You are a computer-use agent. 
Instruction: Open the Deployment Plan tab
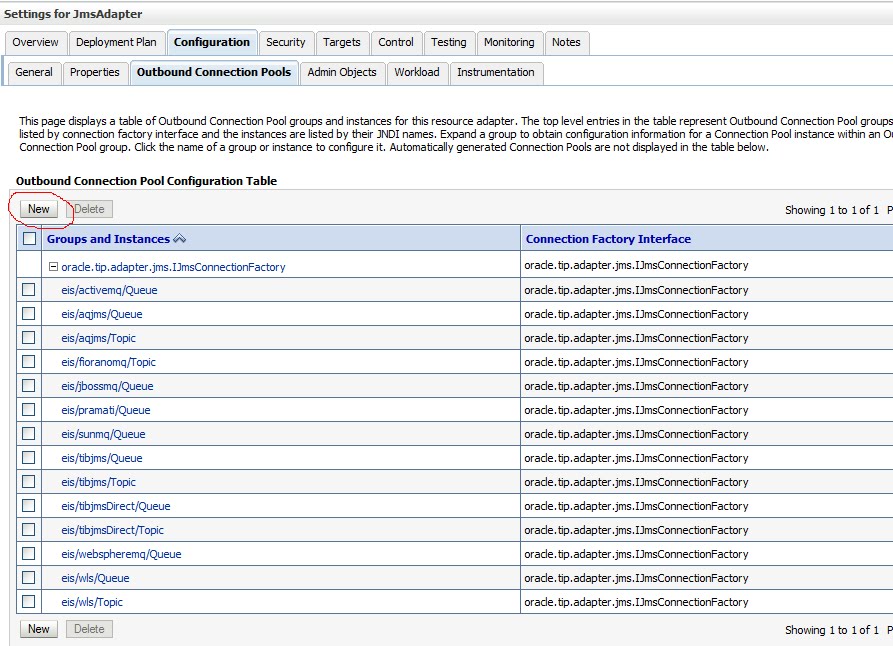point(116,42)
